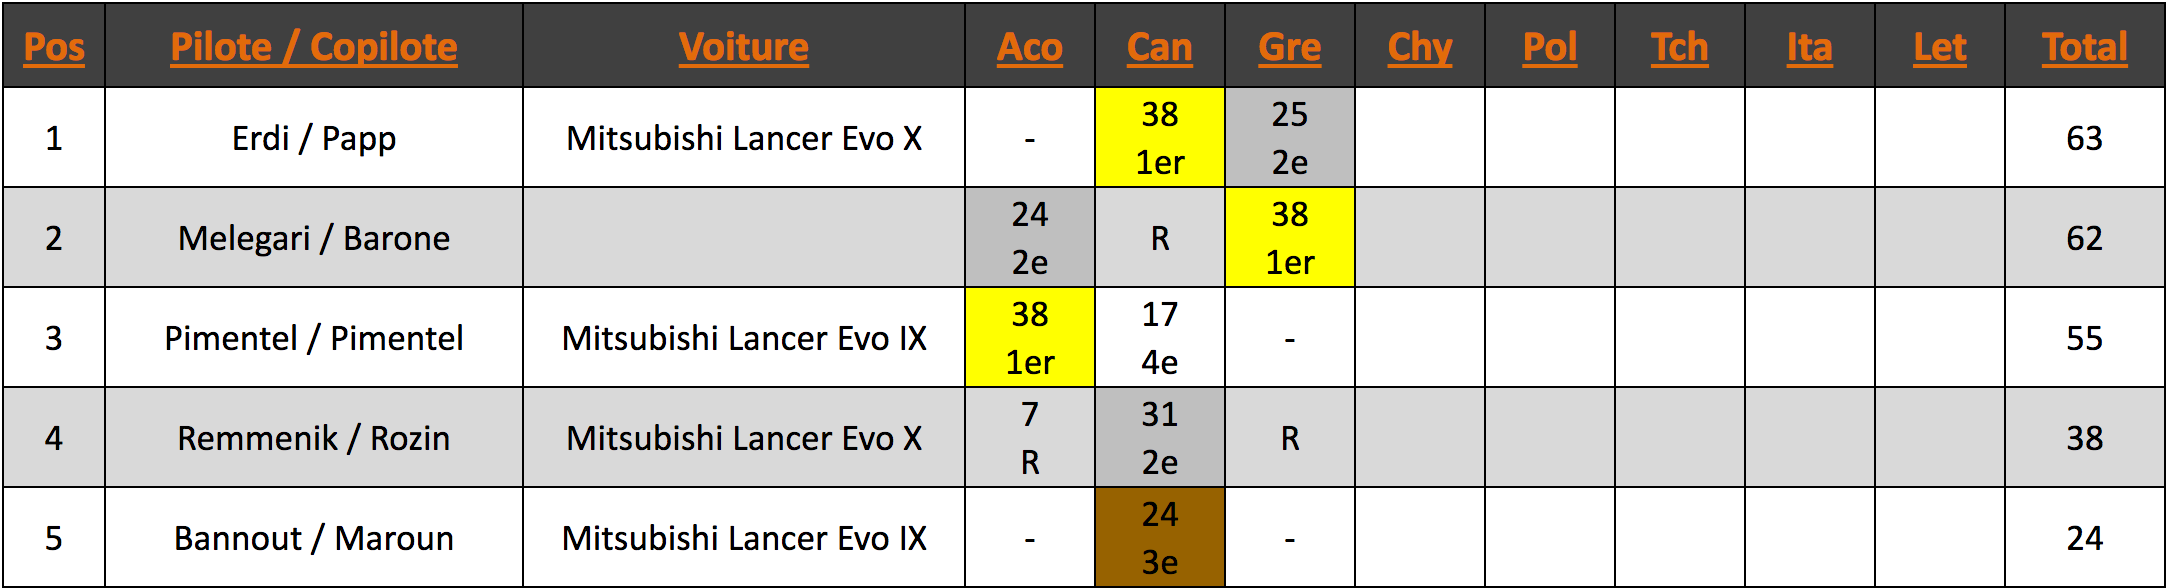Open the Aco rally header link
Image resolution: width=2166 pixels, height=588 pixels.
pyautogui.click(x=1029, y=47)
